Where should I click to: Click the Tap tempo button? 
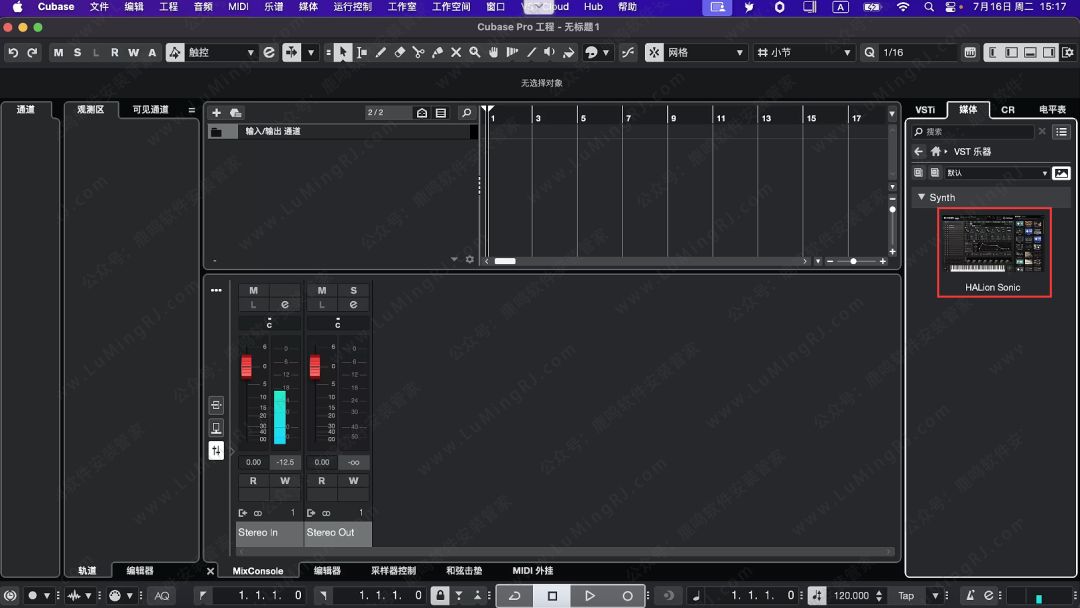906,596
